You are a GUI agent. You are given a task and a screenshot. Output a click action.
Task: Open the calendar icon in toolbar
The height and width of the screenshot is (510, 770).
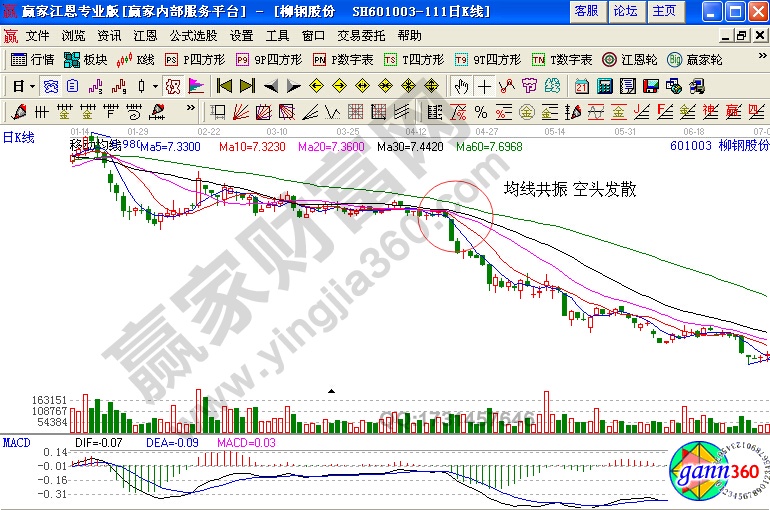(582, 86)
